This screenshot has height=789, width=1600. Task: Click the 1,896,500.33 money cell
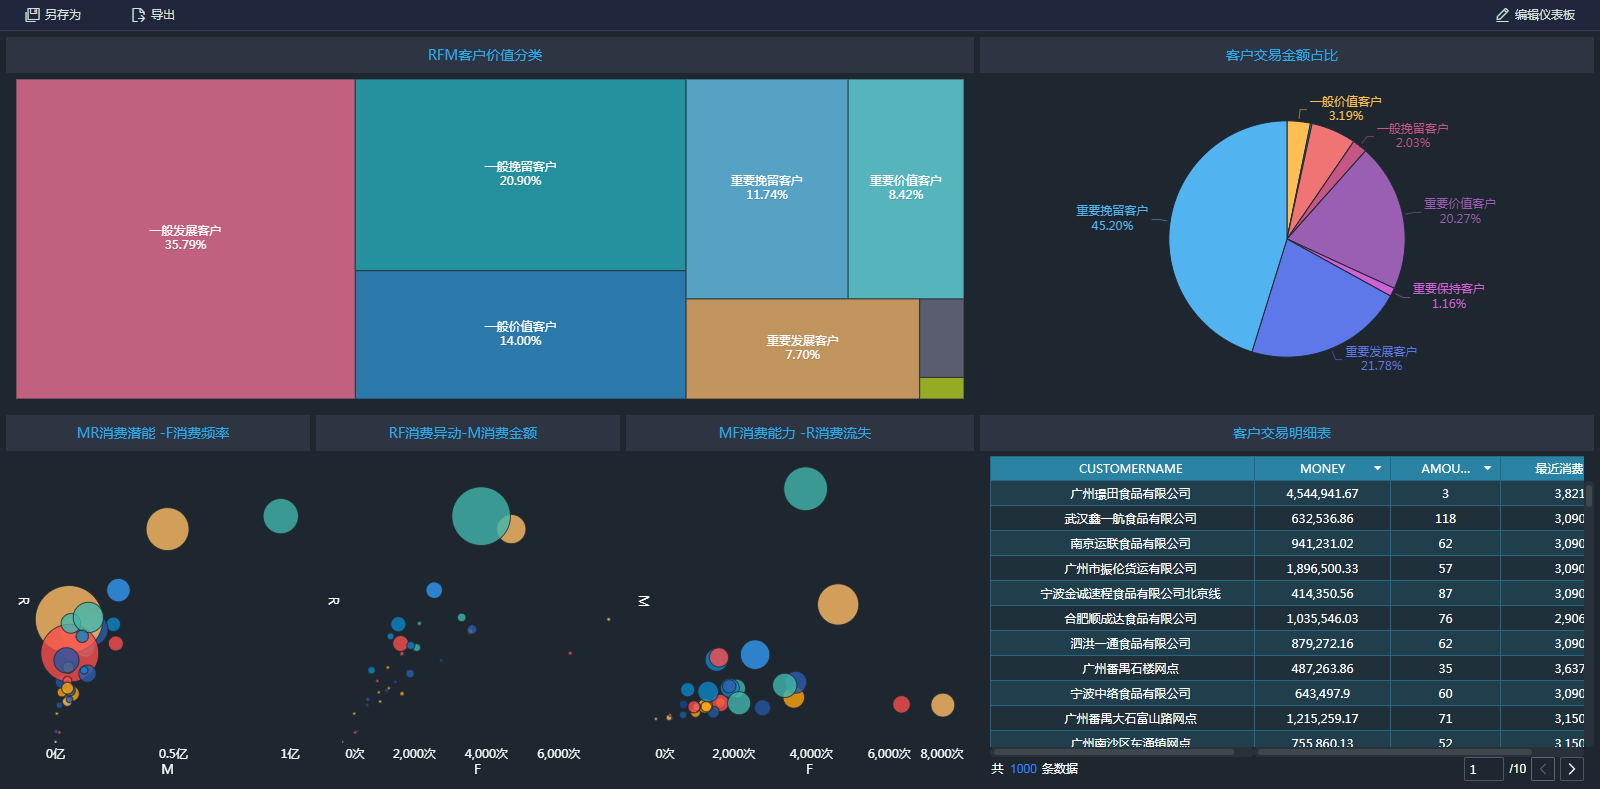tap(1322, 568)
